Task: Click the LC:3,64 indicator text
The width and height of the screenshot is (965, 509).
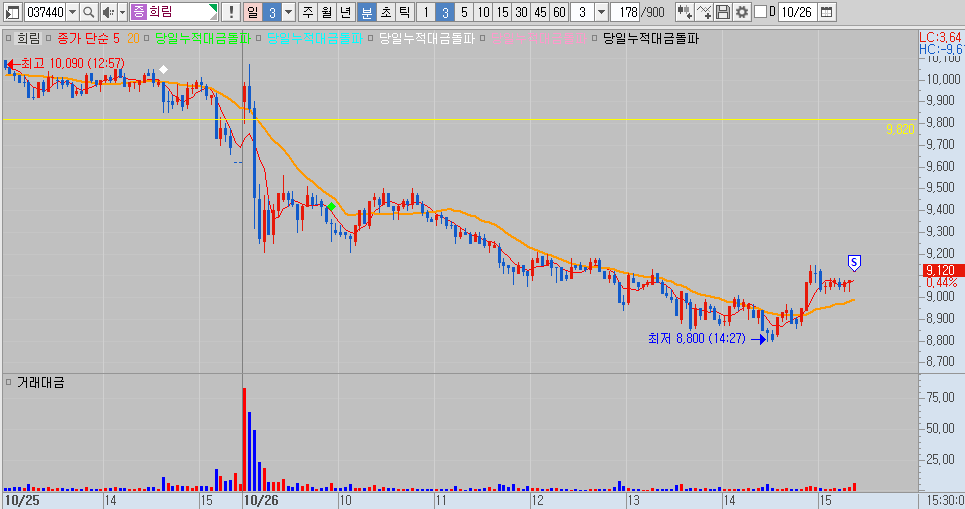Action: click(x=940, y=38)
